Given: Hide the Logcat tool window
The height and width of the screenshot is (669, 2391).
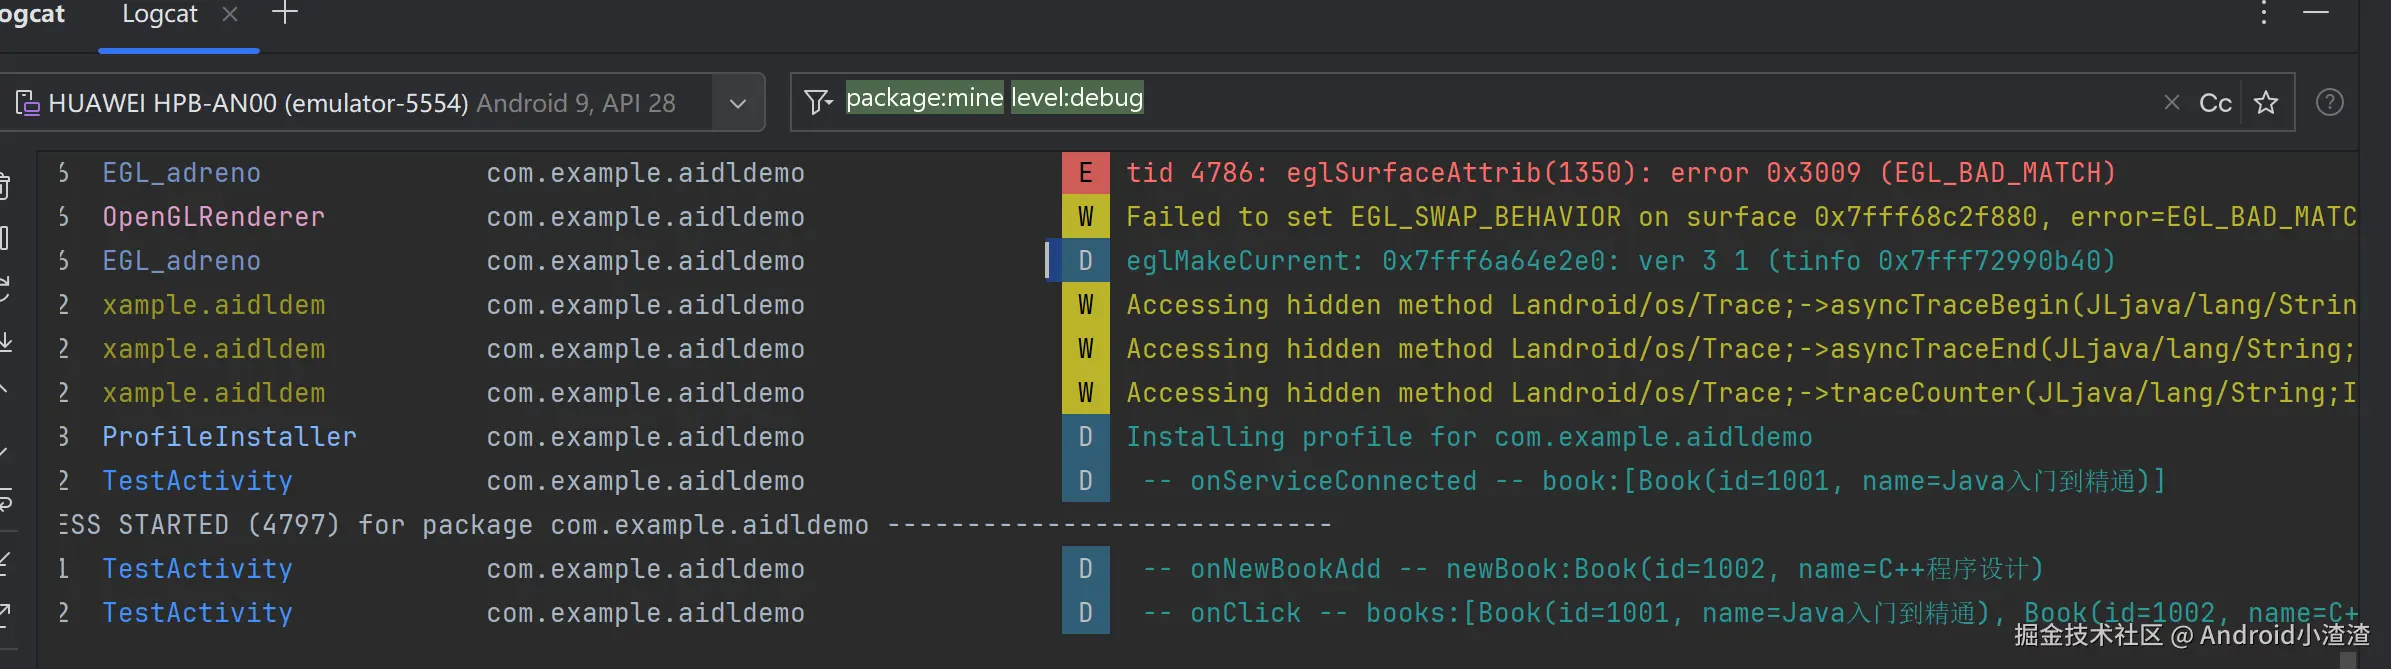Looking at the screenshot, I should pyautogui.click(x=2316, y=14).
